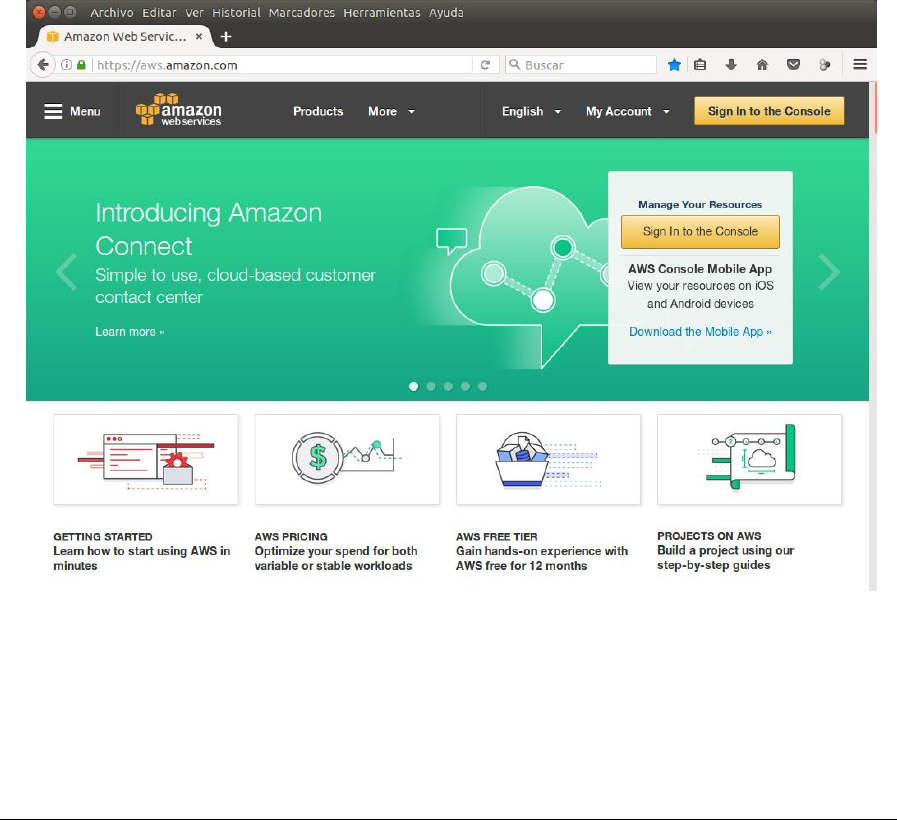Click the Getting Started thumbnail image

pyautogui.click(x=146, y=459)
